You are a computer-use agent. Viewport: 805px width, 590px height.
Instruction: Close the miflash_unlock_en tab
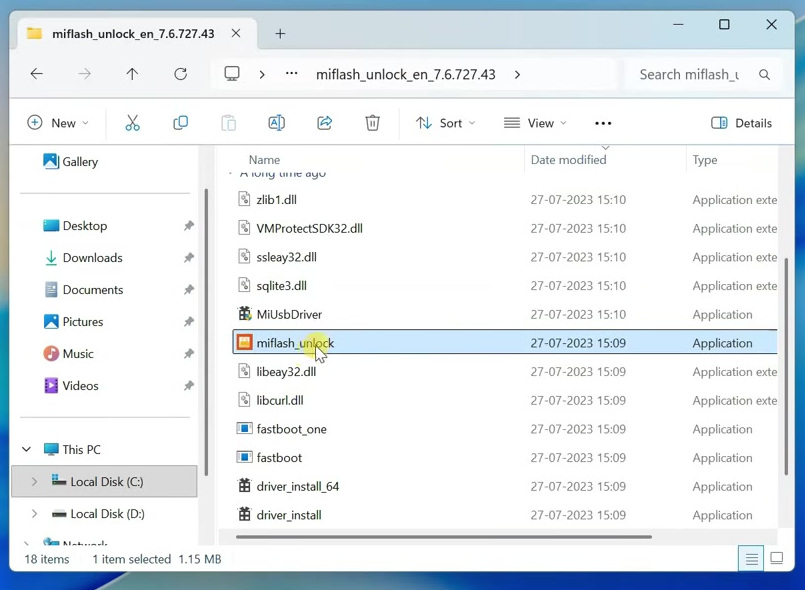point(236,33)
